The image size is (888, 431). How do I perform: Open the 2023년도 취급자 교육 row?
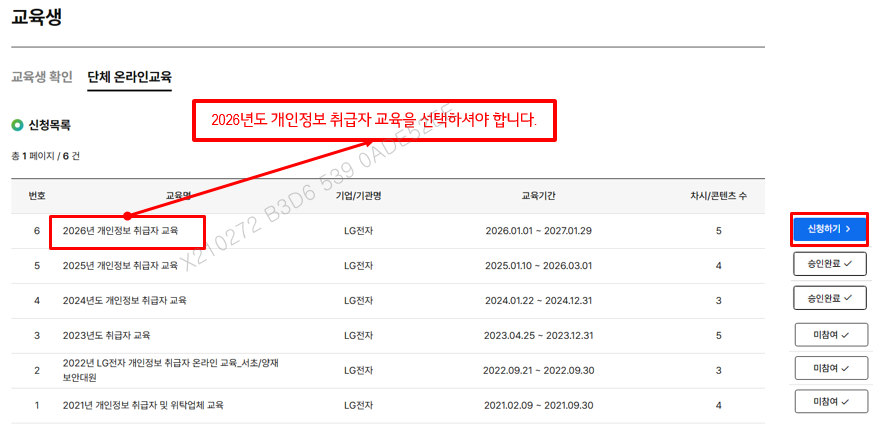coord(106,335)
